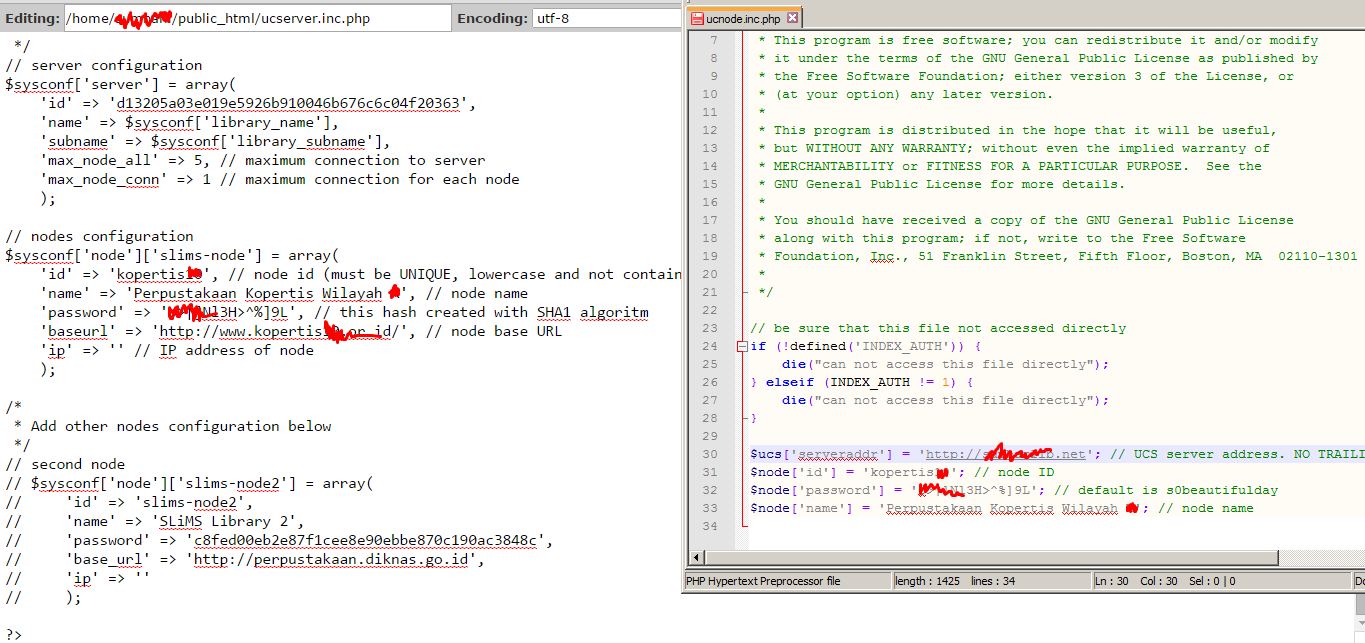Viewport: 1365px width, 643px height.
Task: Click '// default is s0beautifulday' comment
Action: (1165, 490)
